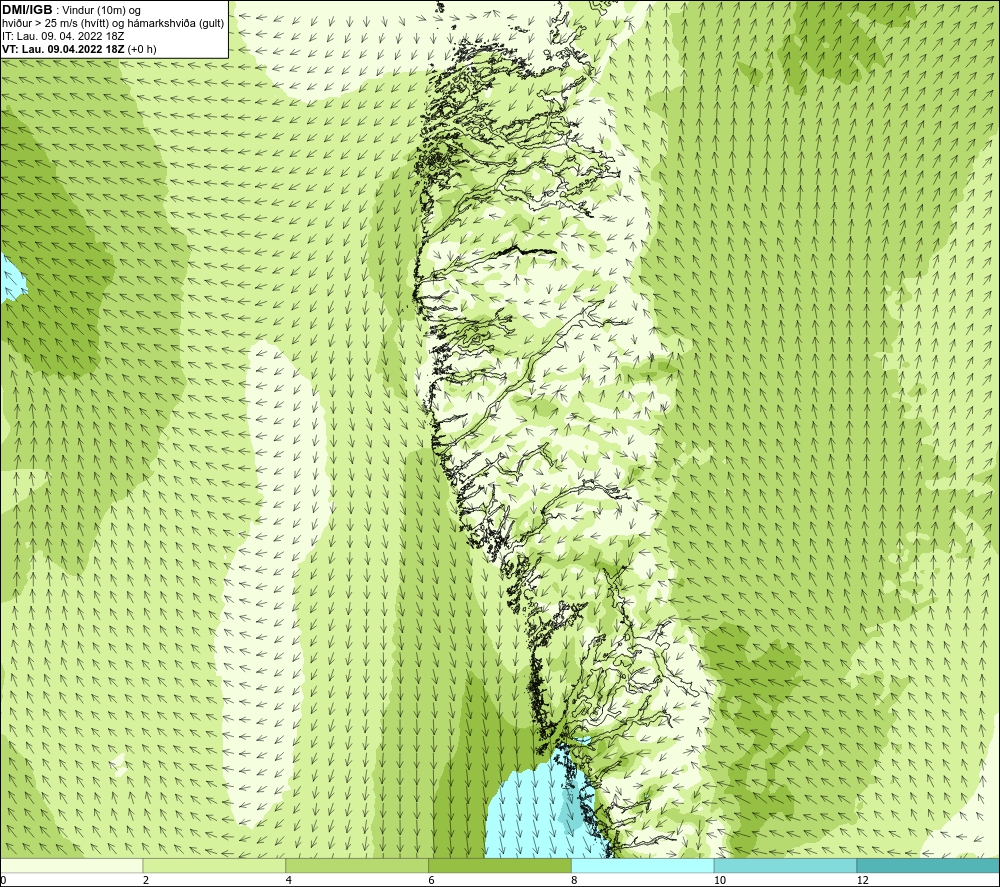Click the 8–10 m/s light cyan scale segment
This screenshot has width=1000, height=887.
(x=643, y=865)
